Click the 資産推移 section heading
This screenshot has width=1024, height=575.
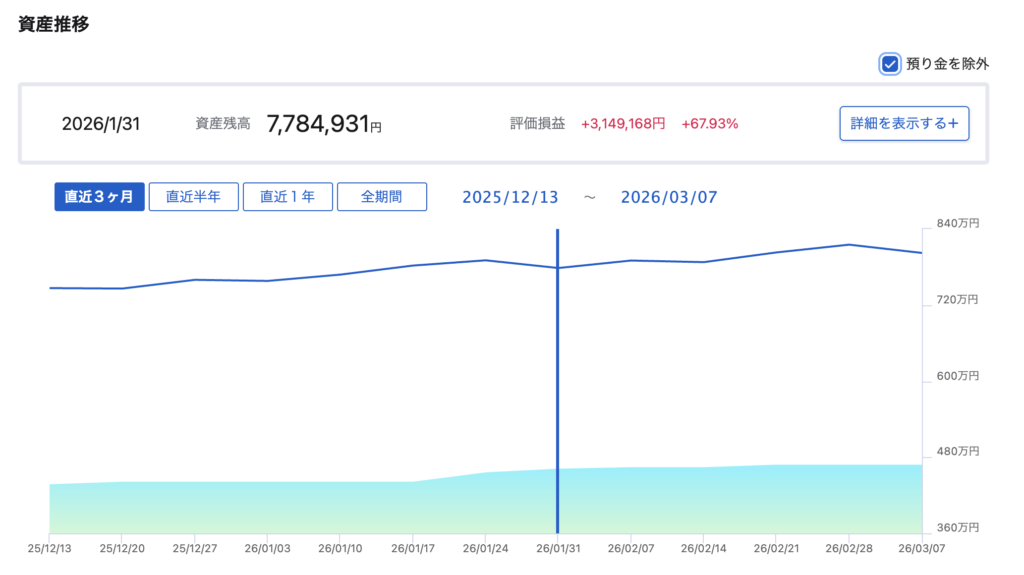(x=54, y=24)
